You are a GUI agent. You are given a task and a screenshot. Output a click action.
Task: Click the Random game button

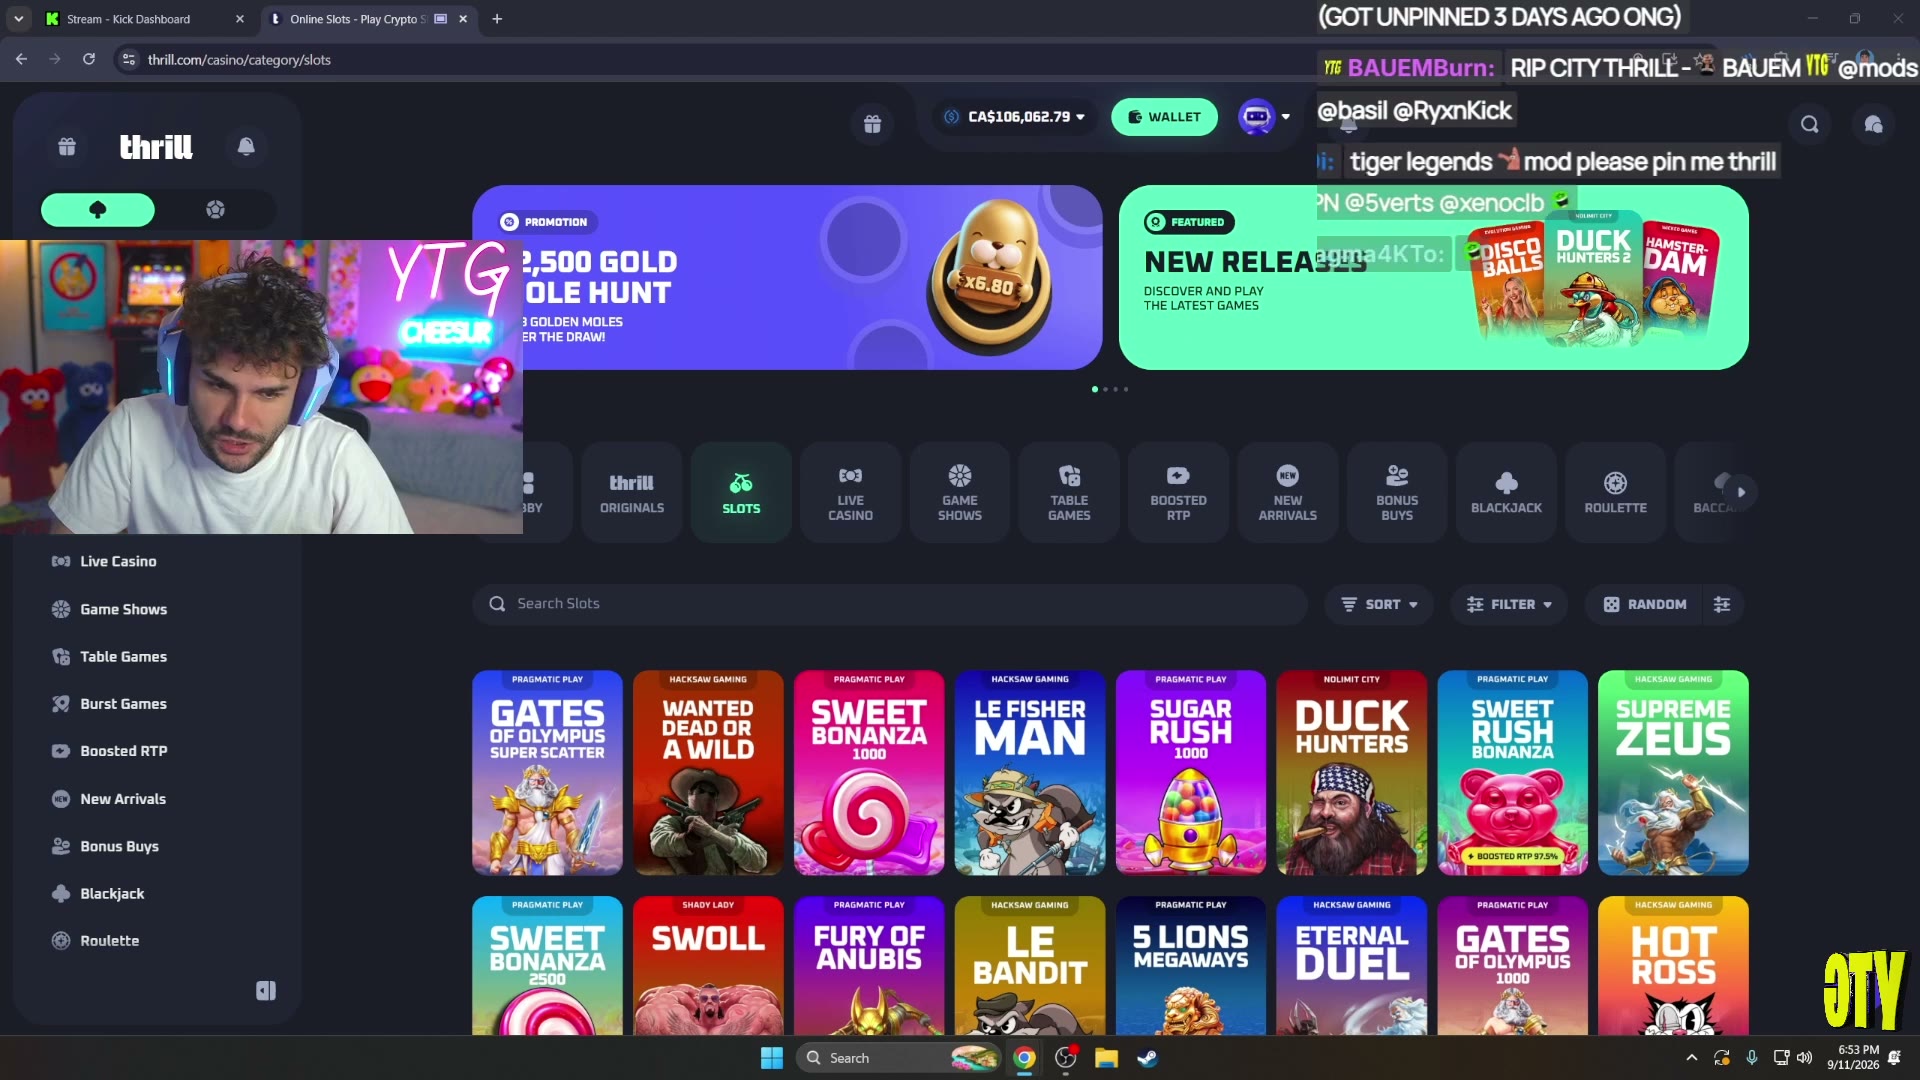(1645, 604)
